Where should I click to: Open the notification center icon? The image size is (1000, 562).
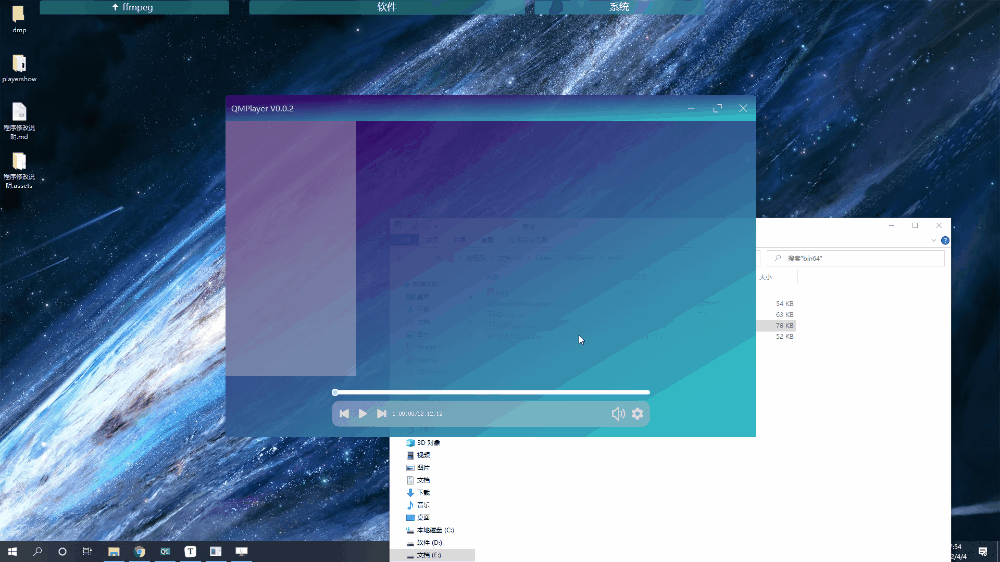coord(983,551)
